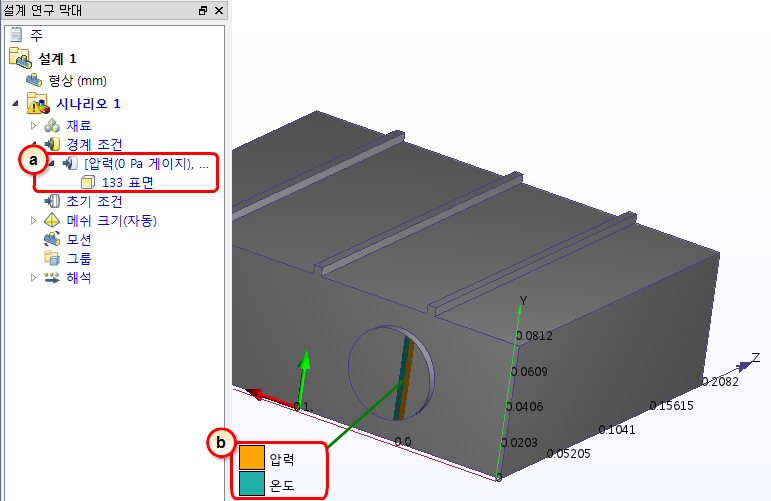The image size is (771, 501).
Task: Click the 0.0609 axis value
Action: pyautogui.click(x=529, y=371)
